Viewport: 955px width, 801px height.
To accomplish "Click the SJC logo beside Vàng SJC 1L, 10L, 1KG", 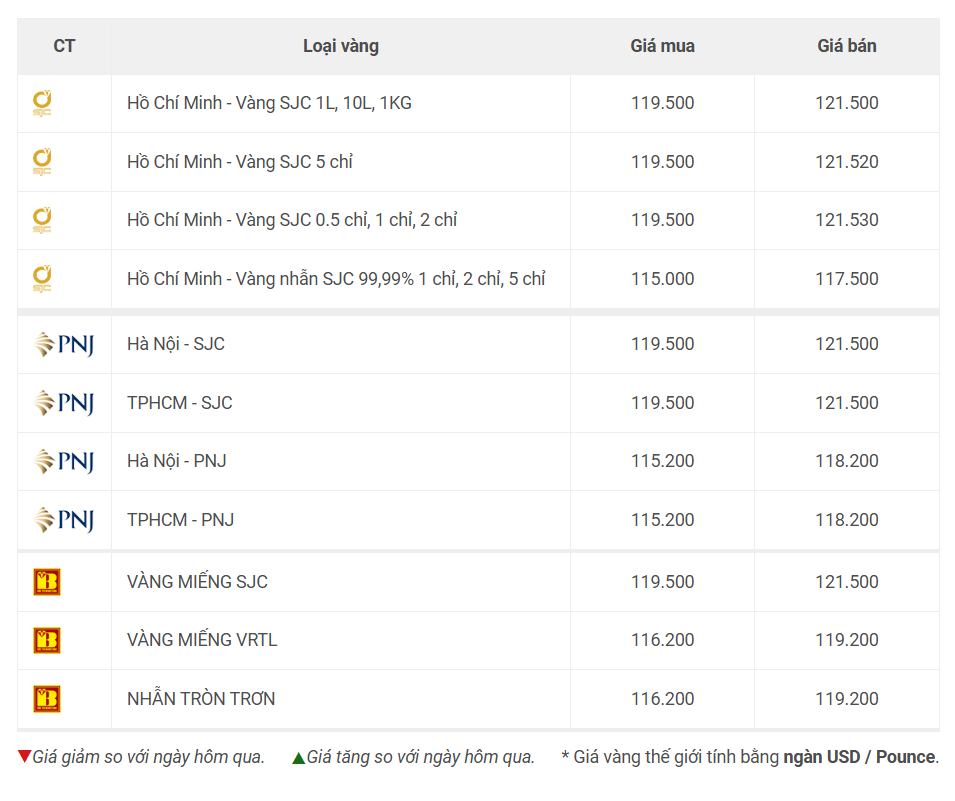I will [x=42, y=104].
